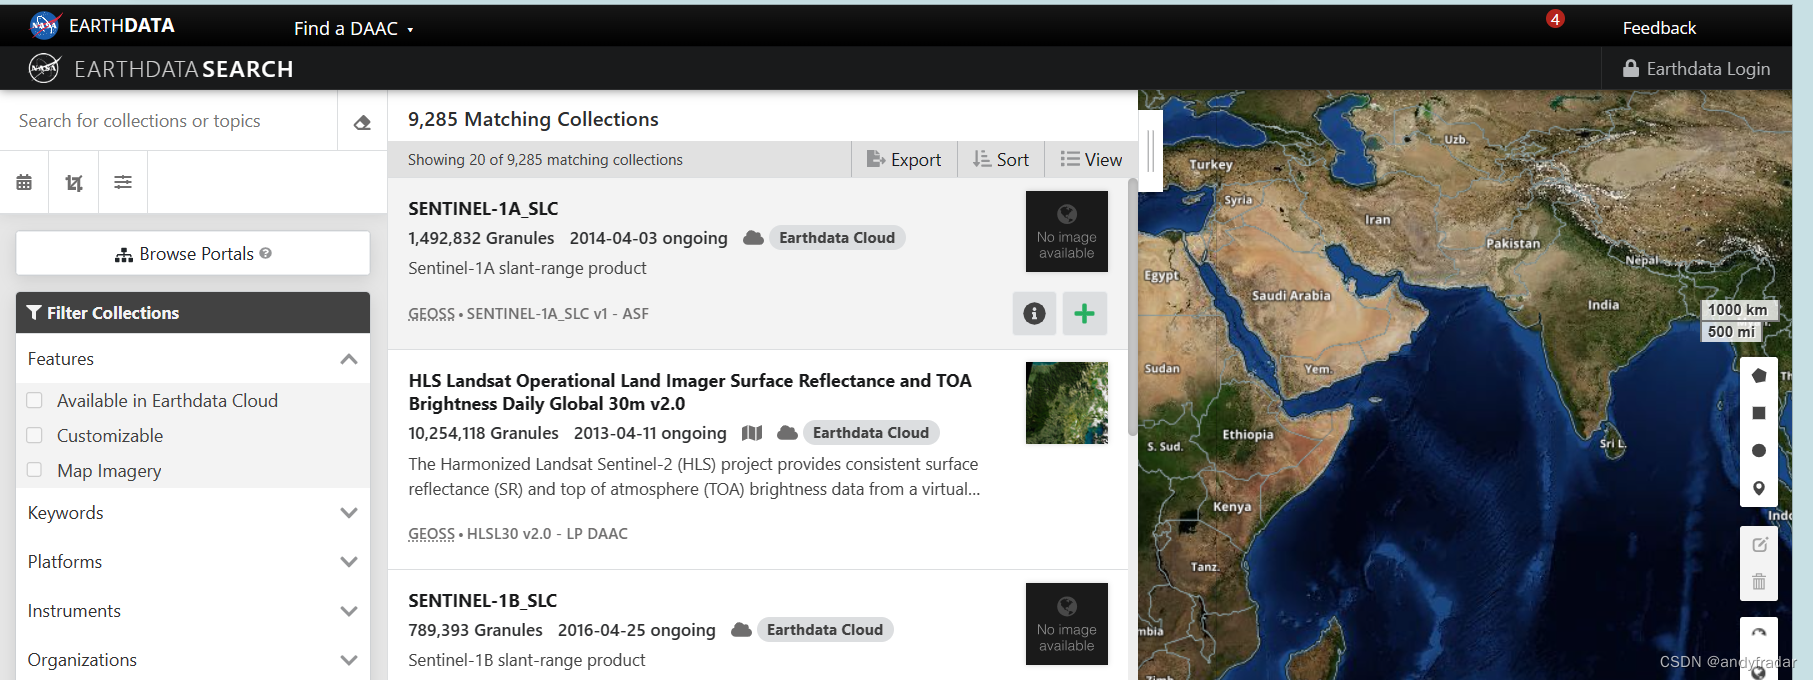Click the '9,285 Matching Collections' heading
1813x680 pixels.
(x=533, y=119)
